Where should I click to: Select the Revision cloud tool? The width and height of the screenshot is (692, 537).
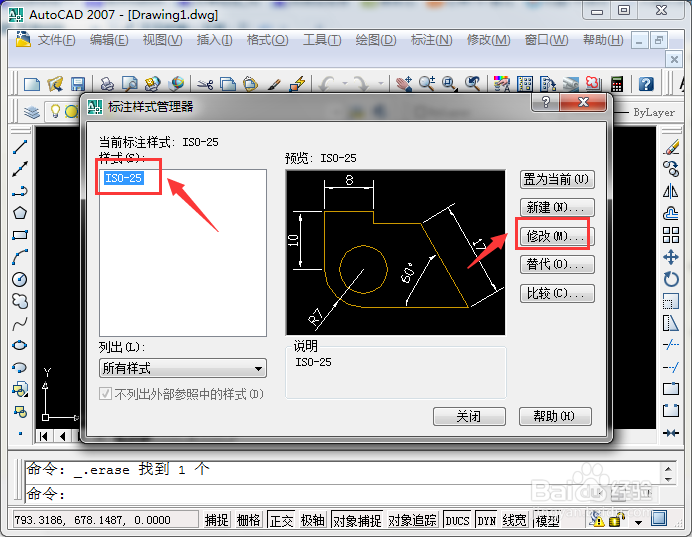pos(20,301)
